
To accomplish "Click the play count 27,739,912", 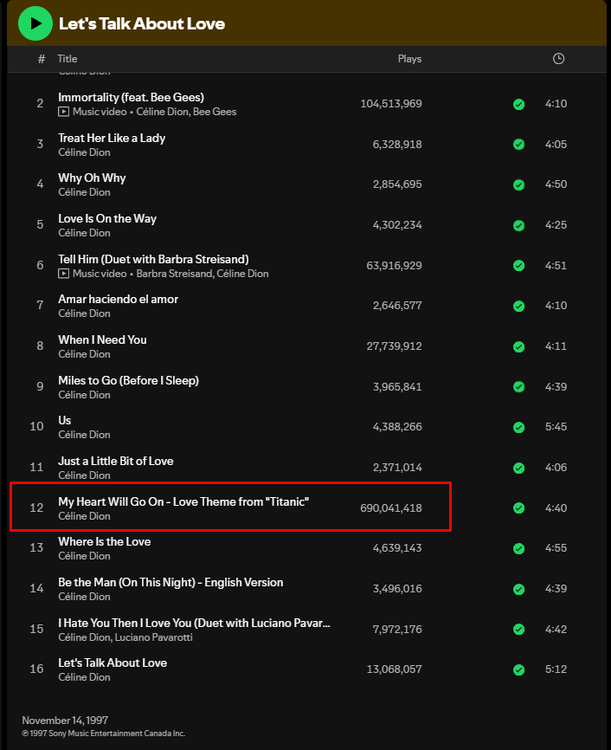I will (x=394, y=346).
